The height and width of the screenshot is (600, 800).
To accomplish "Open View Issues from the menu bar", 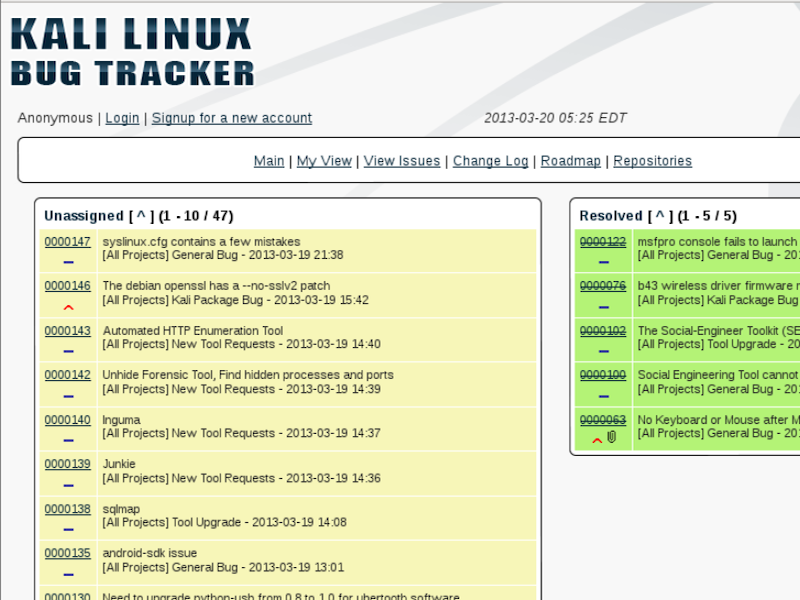I will (x=401, y=161).
